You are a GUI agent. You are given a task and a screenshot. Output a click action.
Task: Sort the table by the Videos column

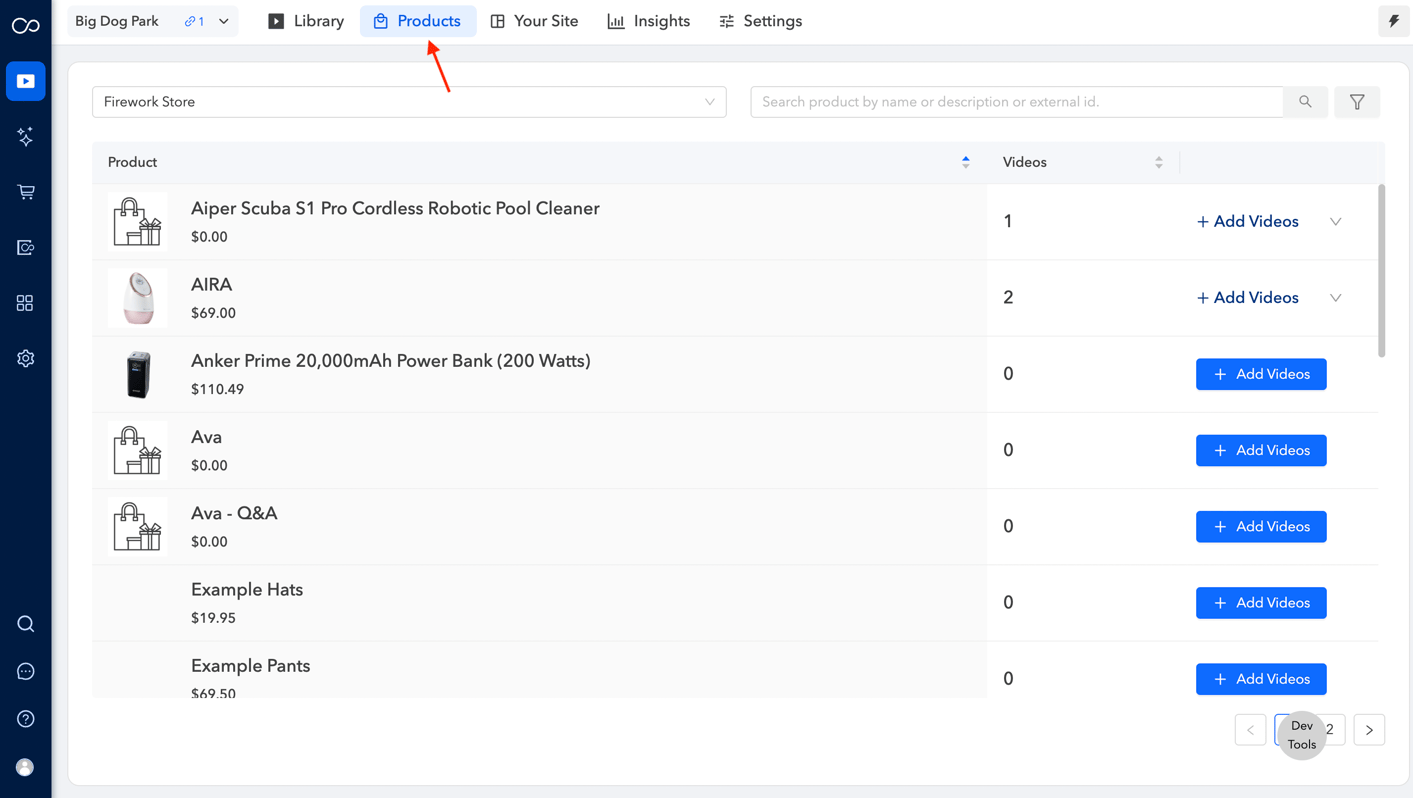1158,161
